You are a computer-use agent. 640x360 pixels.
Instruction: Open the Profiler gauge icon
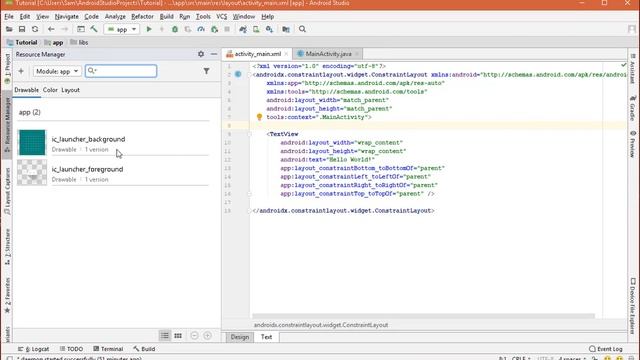[201, 29]
